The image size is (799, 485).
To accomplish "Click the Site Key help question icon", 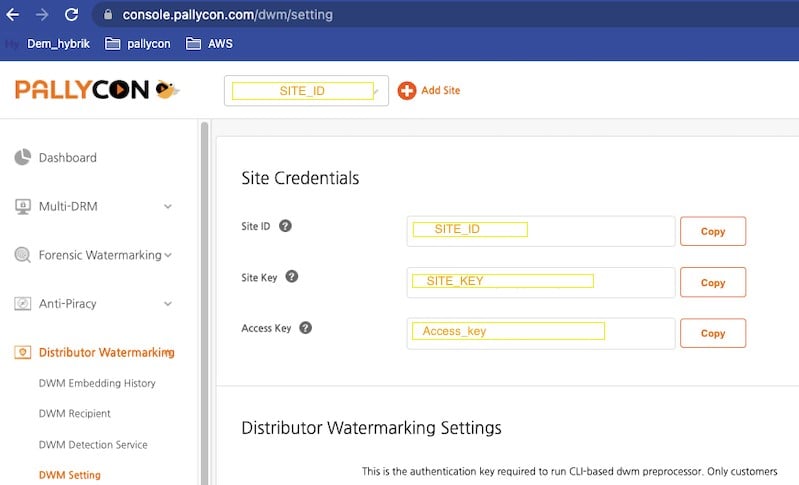I will [291, 277].
